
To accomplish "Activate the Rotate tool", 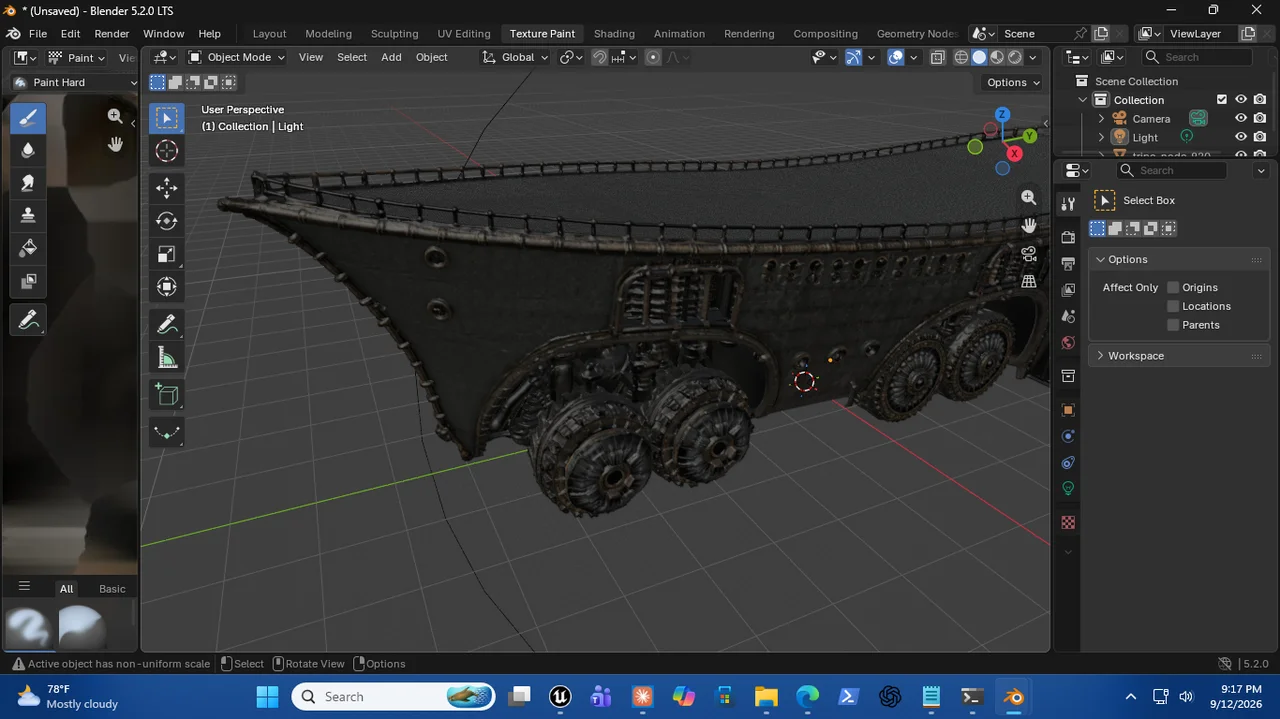I will coord(167,221).
